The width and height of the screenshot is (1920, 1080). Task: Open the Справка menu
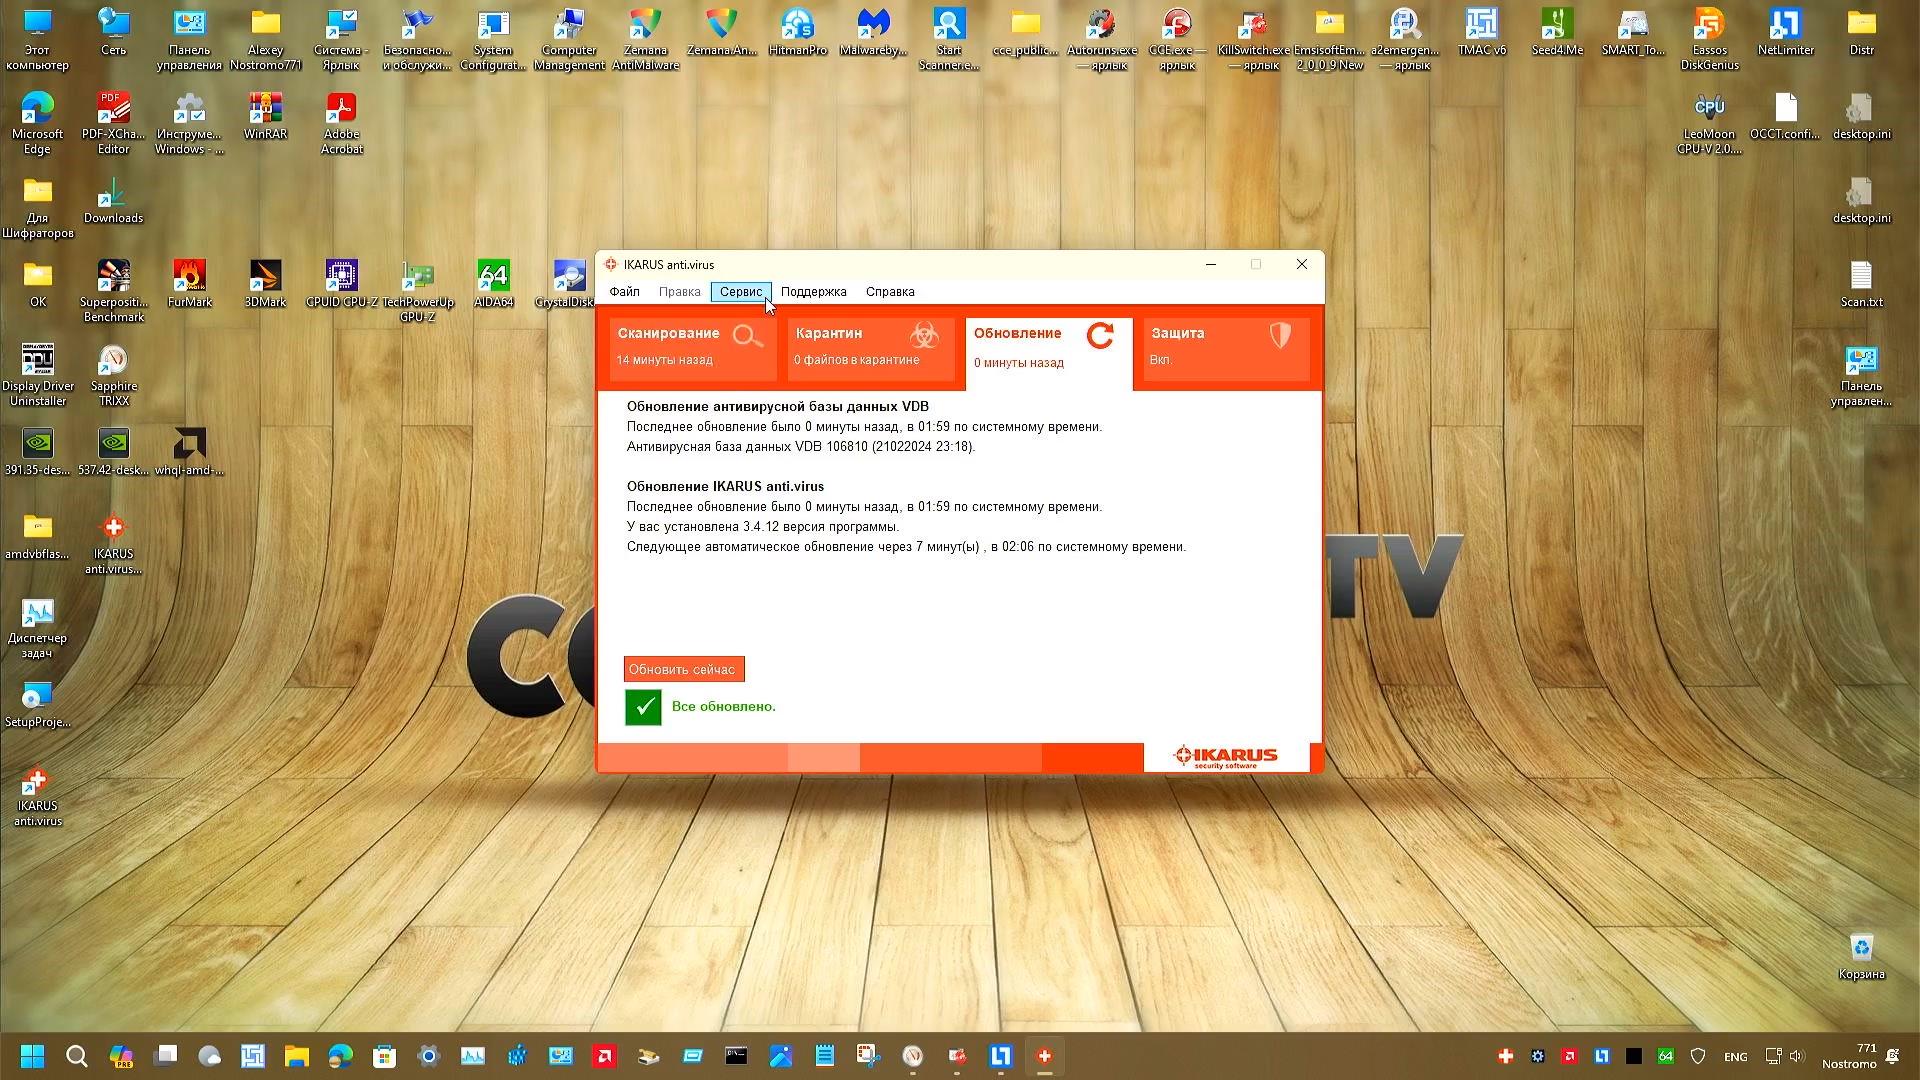tap(889, 292)
